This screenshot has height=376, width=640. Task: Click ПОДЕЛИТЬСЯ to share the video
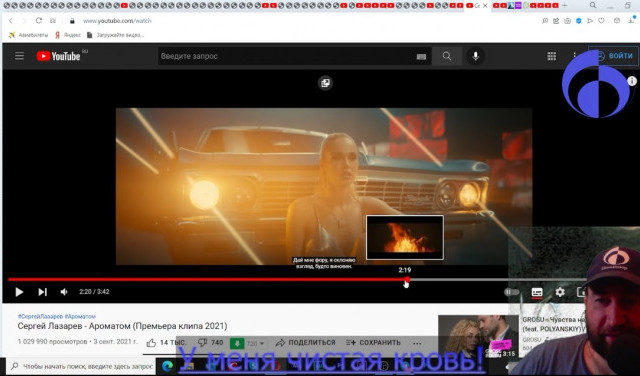tap(305, 343)
